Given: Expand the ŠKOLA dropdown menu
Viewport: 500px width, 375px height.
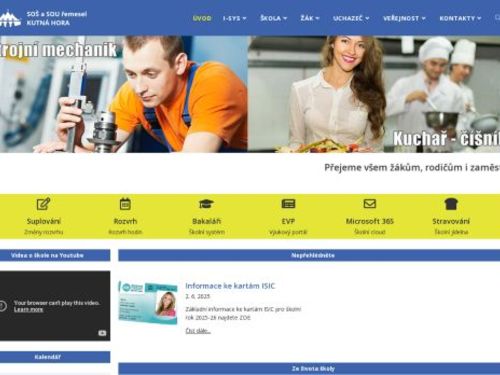Looking at the screenshot, I should click(x=273, y=18).
